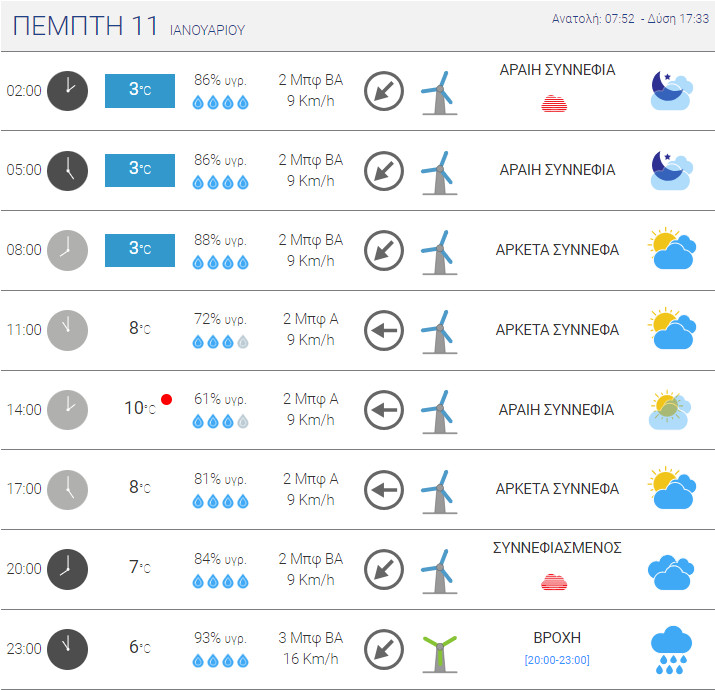Image resolution: width=715 pixels, height=690 pixels.
Task: Click the ΒΡΟΧΗ forecast label
Action: click(x=557, y=638)
